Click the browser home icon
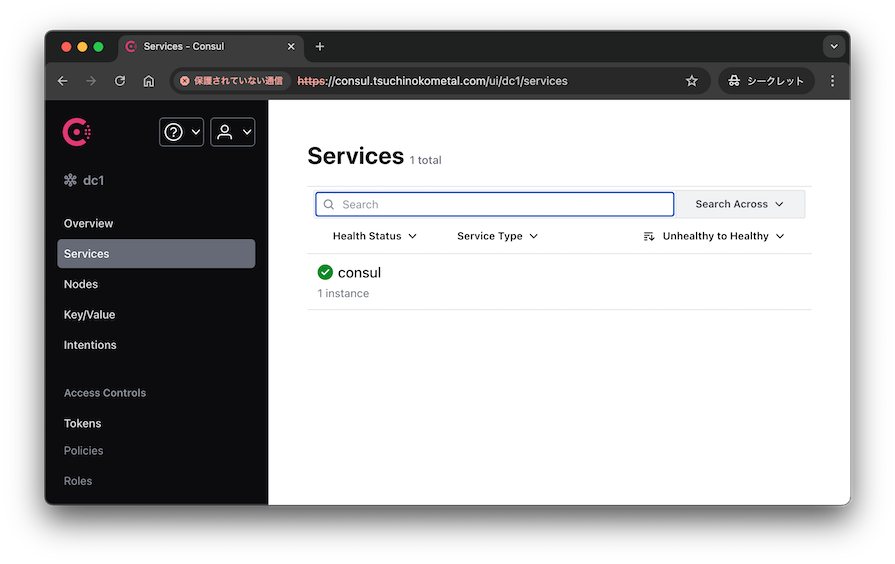 (149, 81)
